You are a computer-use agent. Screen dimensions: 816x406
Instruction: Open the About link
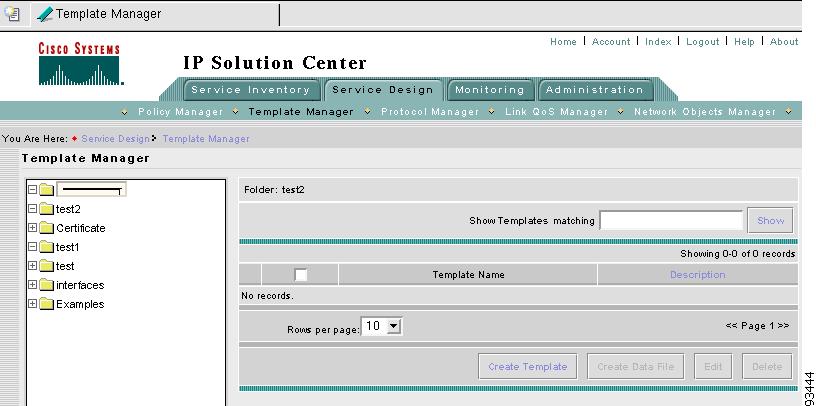(x=784, y=42)
